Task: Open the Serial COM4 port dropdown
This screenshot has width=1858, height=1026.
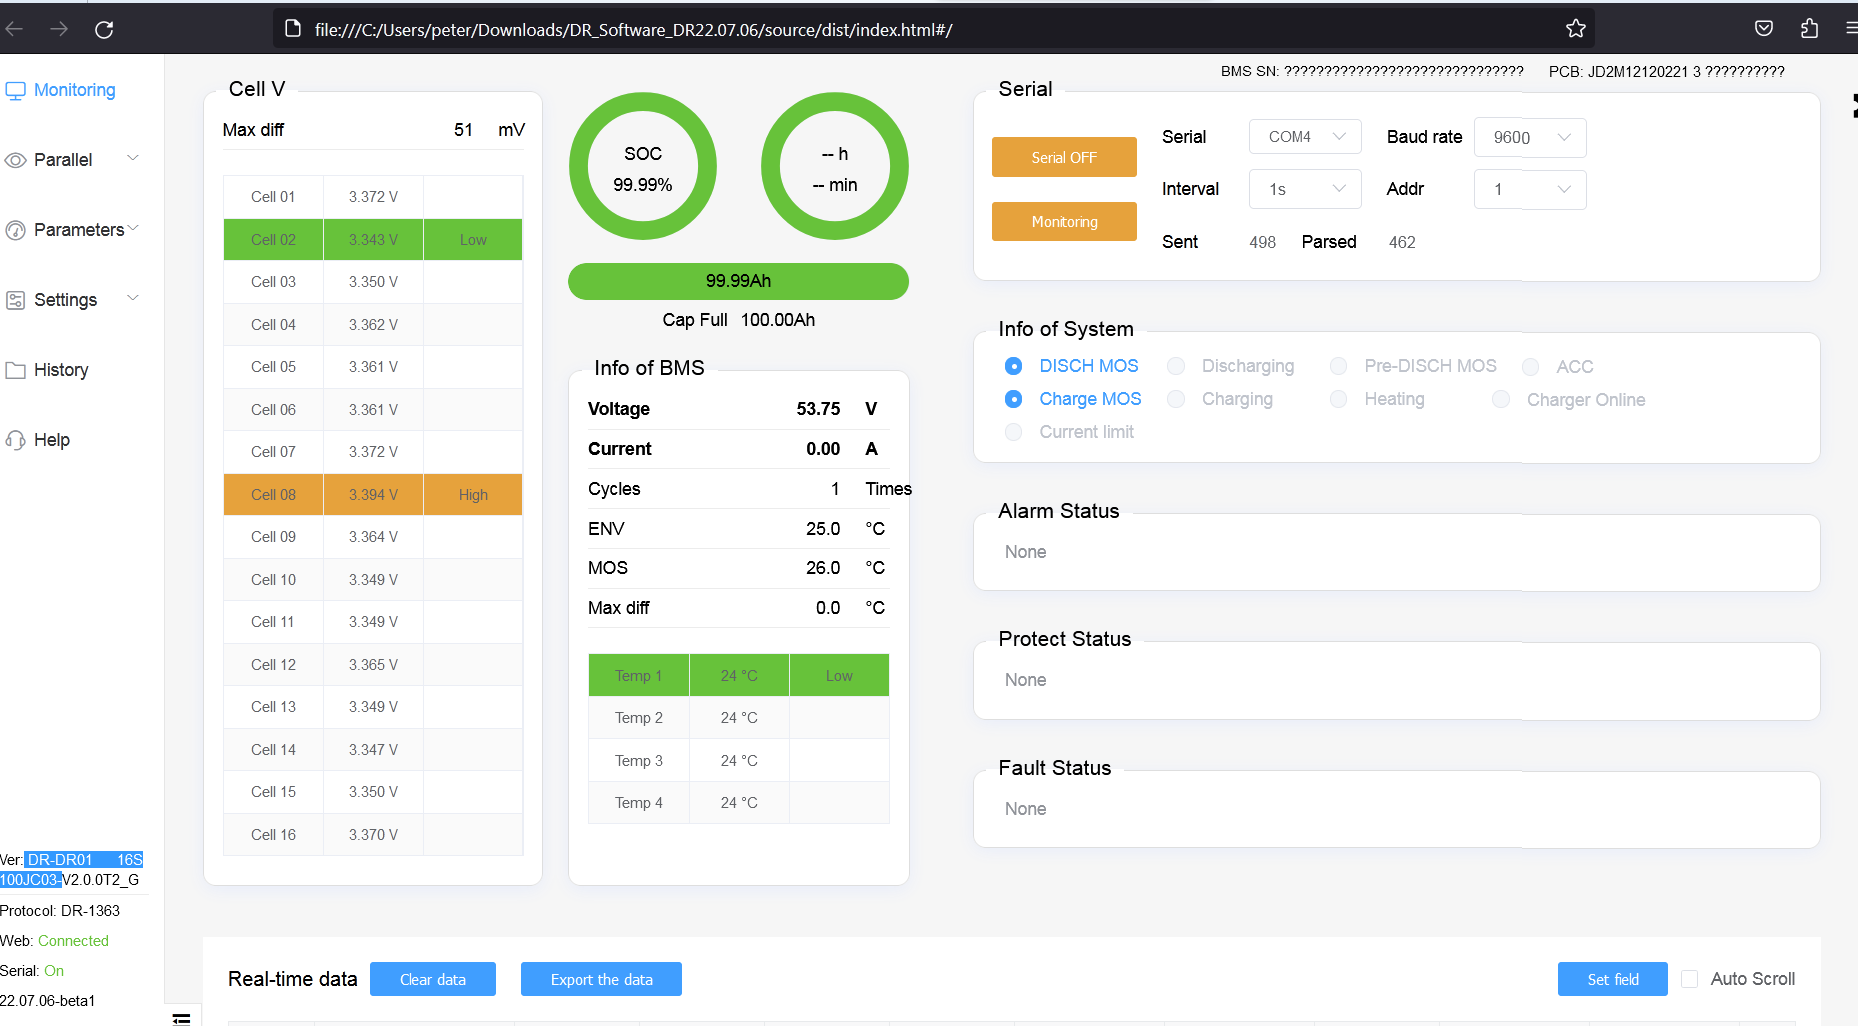Action: (x=1305, y=137)
